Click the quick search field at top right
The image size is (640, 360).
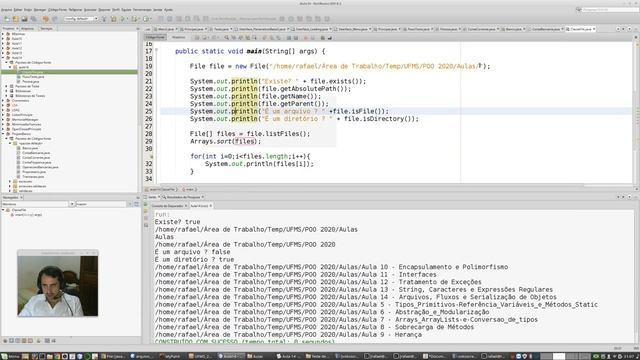pos(608,9)
